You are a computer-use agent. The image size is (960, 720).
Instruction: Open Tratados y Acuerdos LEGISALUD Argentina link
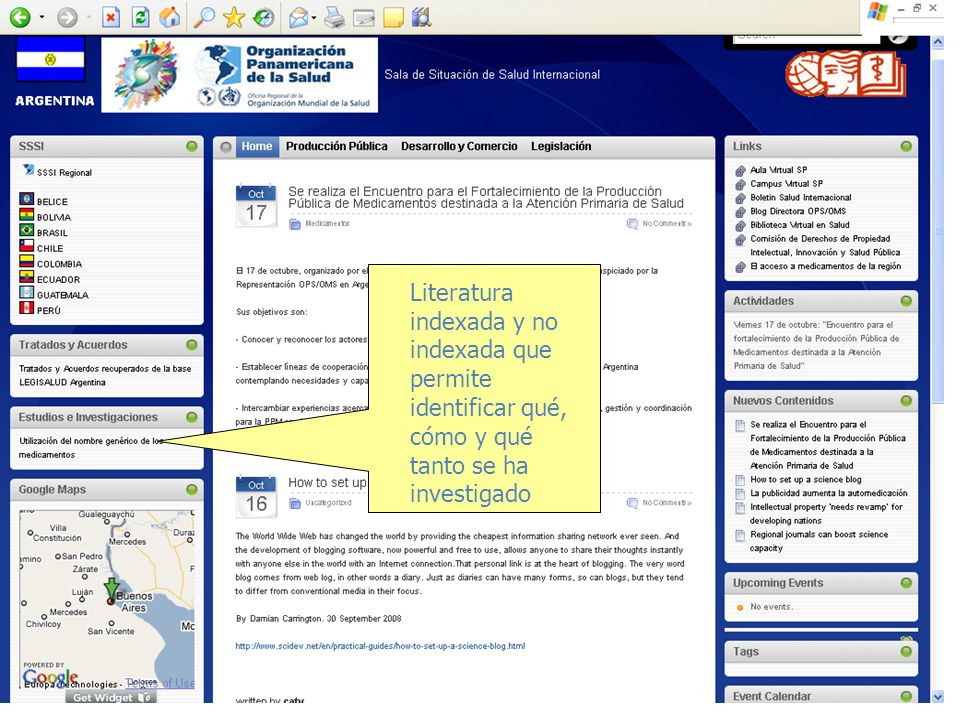pos(105,375)
